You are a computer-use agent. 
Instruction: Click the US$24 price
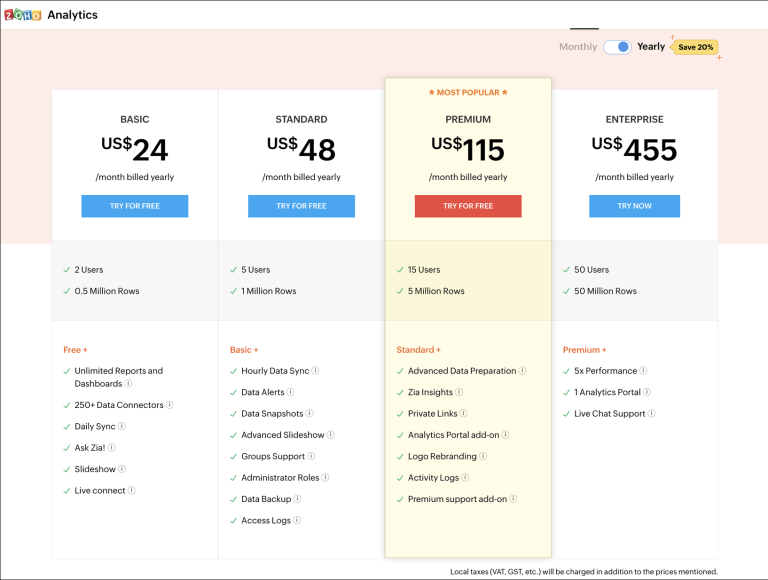135,149
